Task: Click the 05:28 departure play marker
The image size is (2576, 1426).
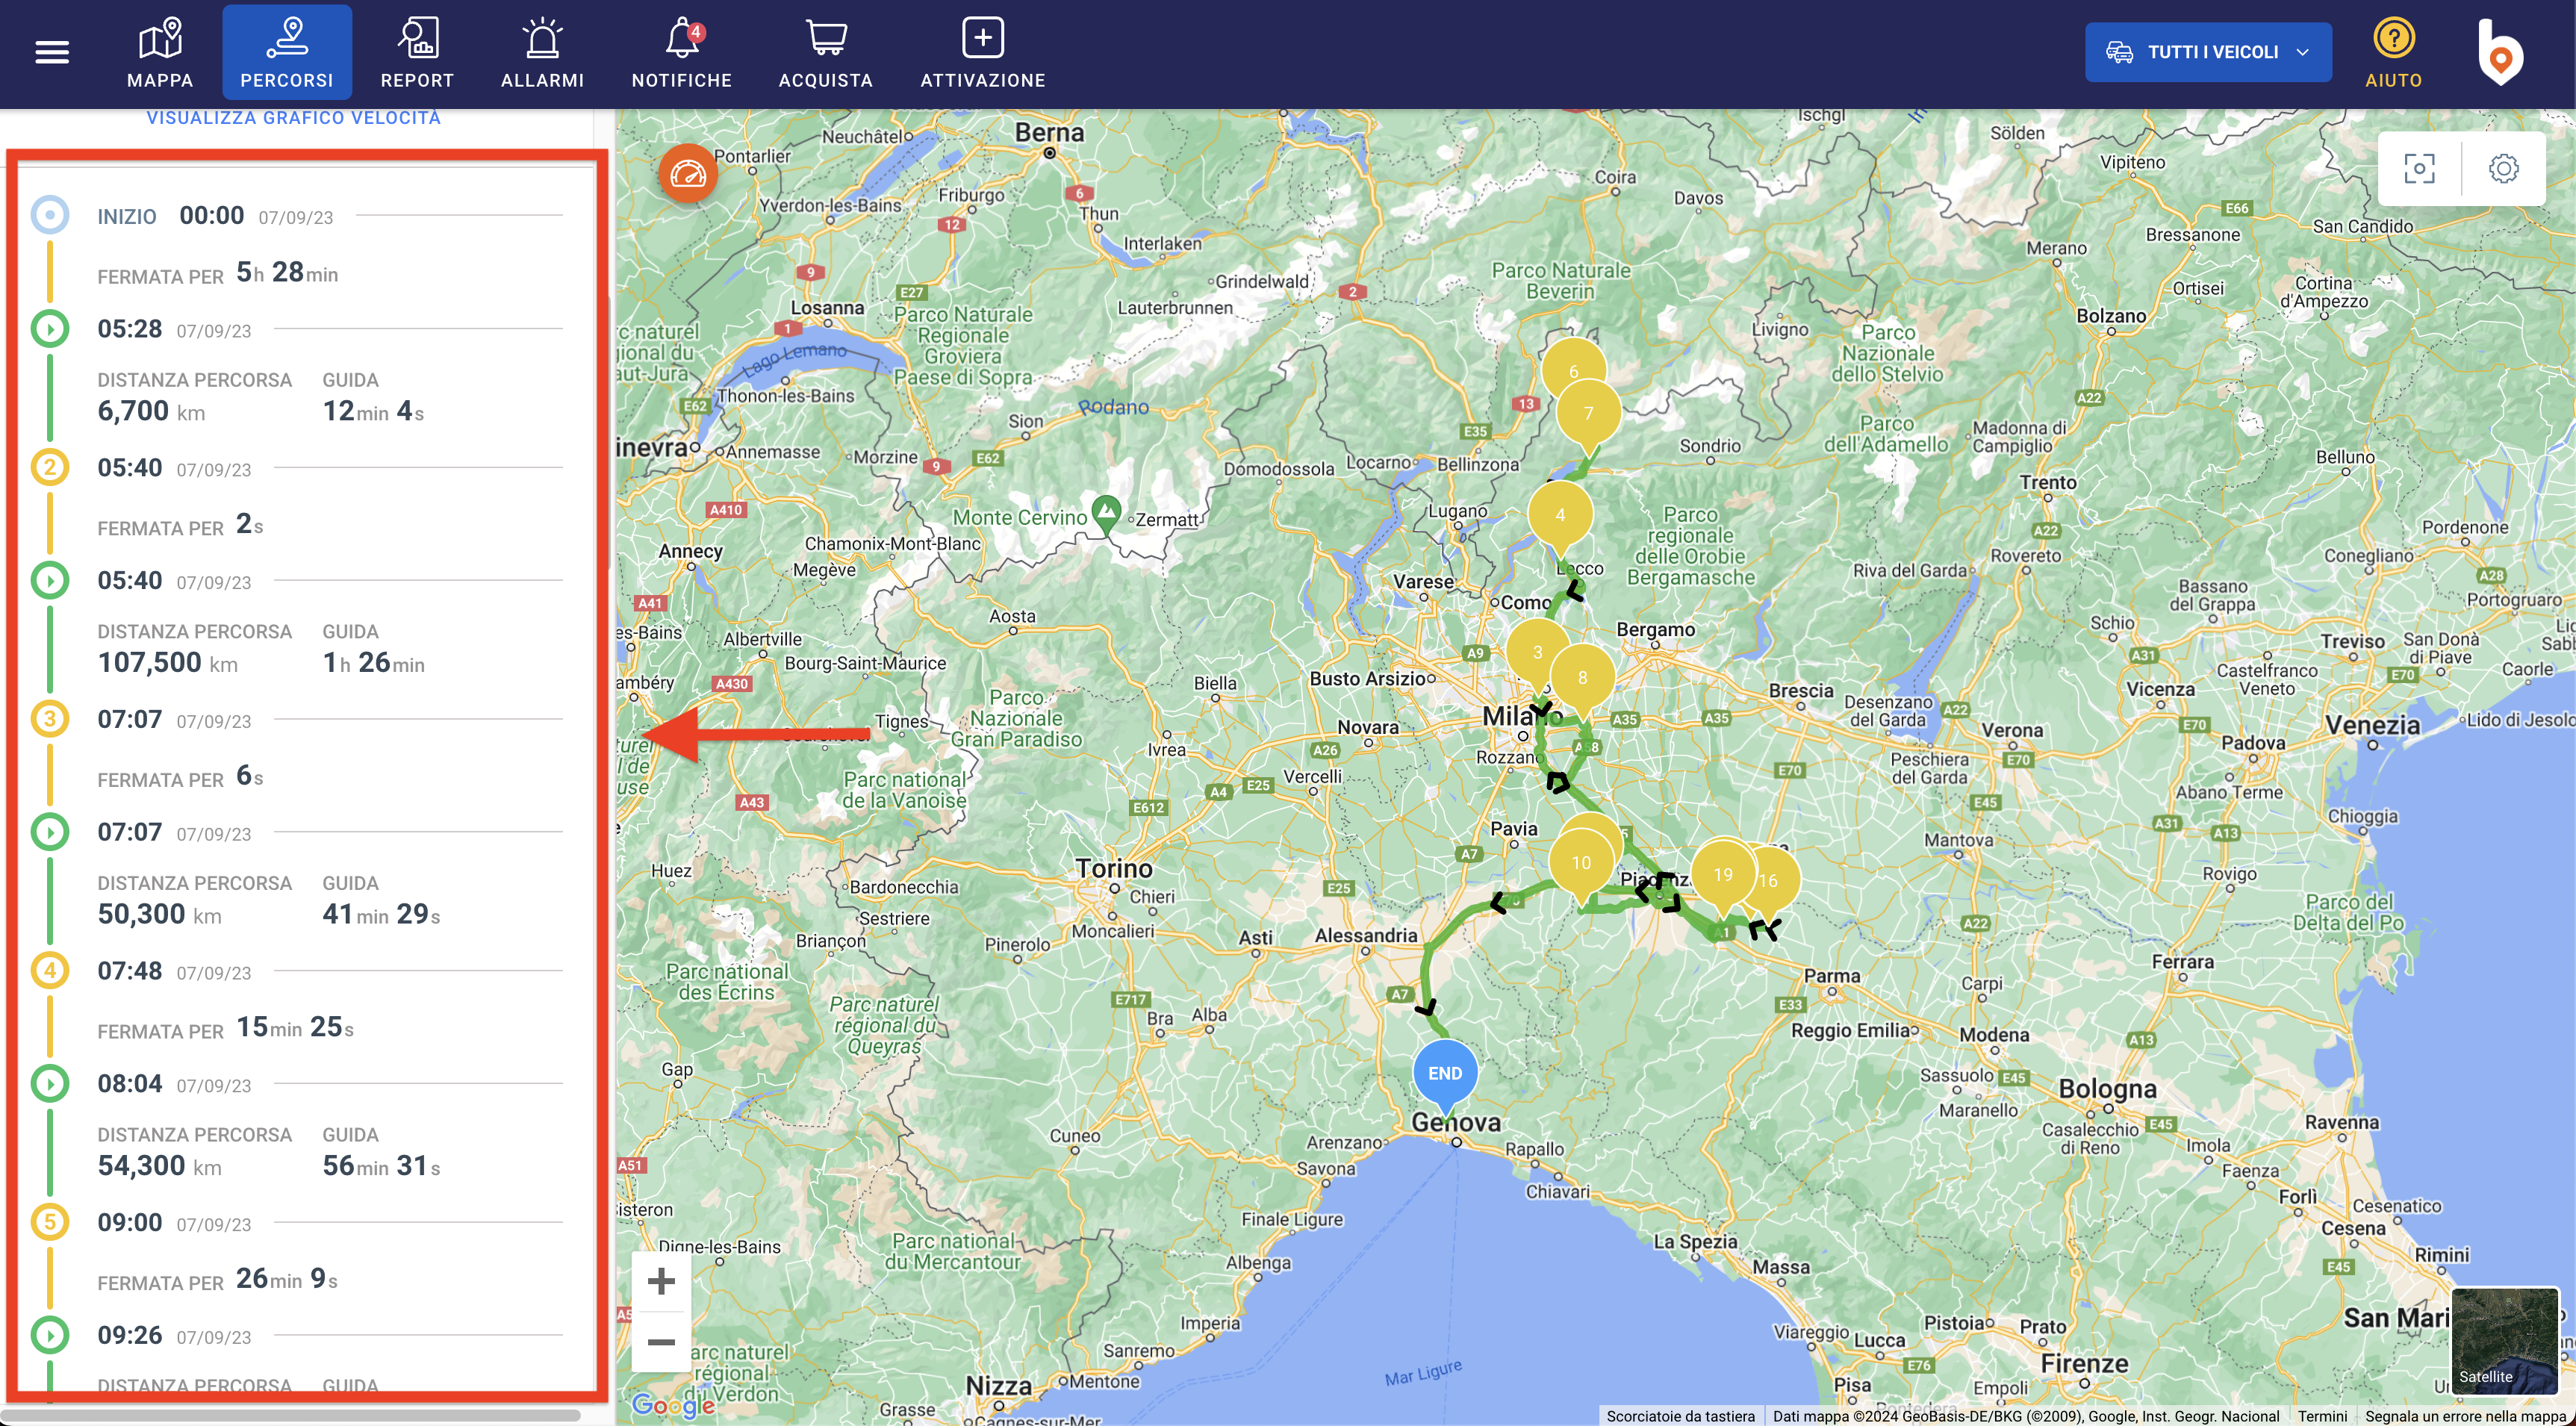Action: [x=50, y=328]
